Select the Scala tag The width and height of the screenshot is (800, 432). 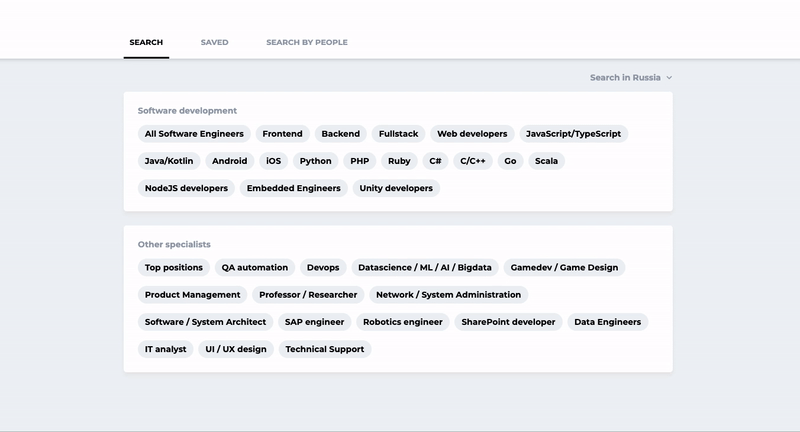coord(546,161)
